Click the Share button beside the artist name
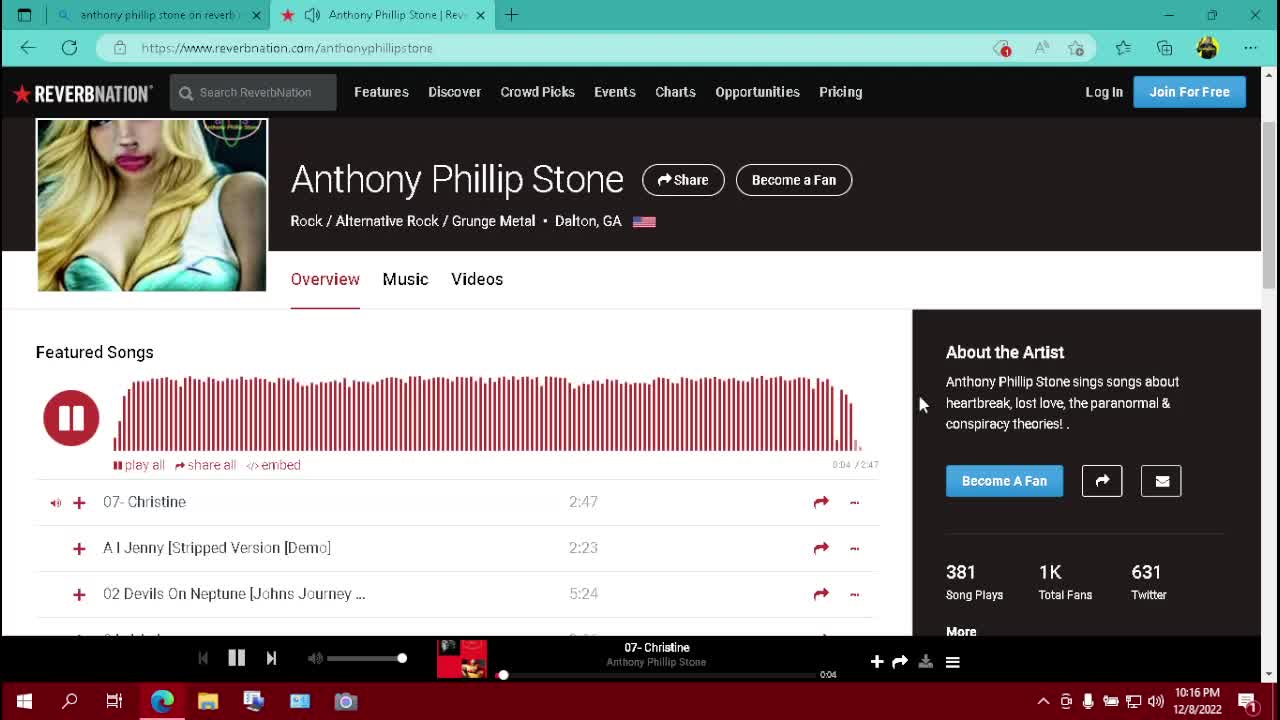This screenshot has height=720, width=1280. [683, 180]
